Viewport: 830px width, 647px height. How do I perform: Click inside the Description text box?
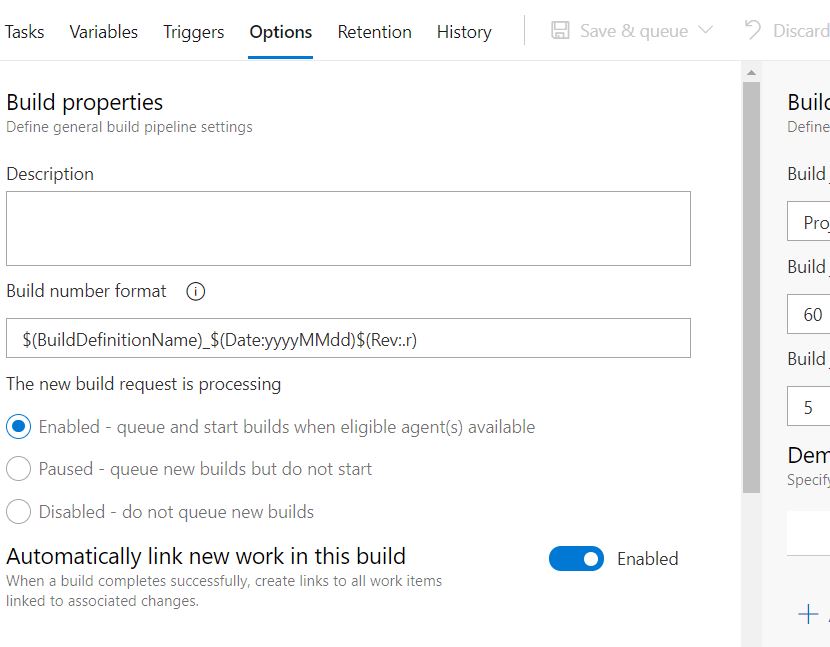(348, 227)
